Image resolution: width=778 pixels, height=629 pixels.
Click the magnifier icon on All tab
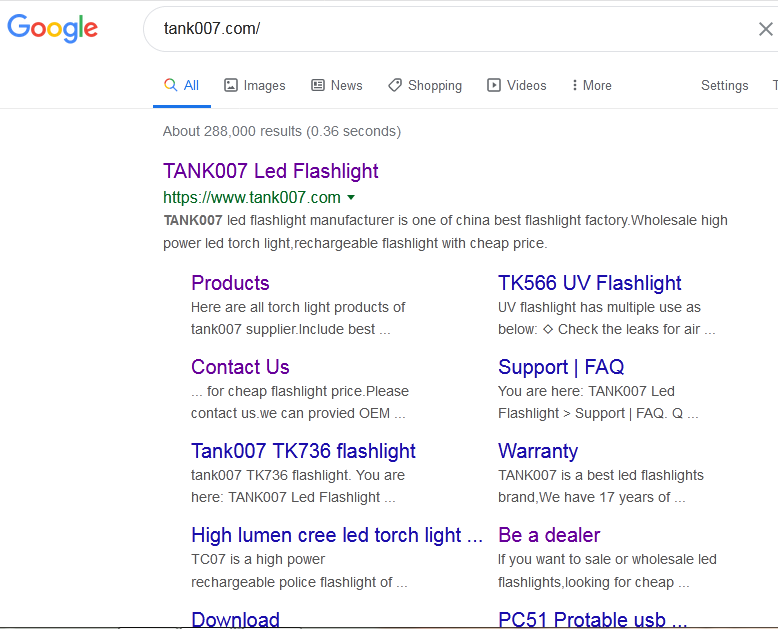tap(170, 85)
